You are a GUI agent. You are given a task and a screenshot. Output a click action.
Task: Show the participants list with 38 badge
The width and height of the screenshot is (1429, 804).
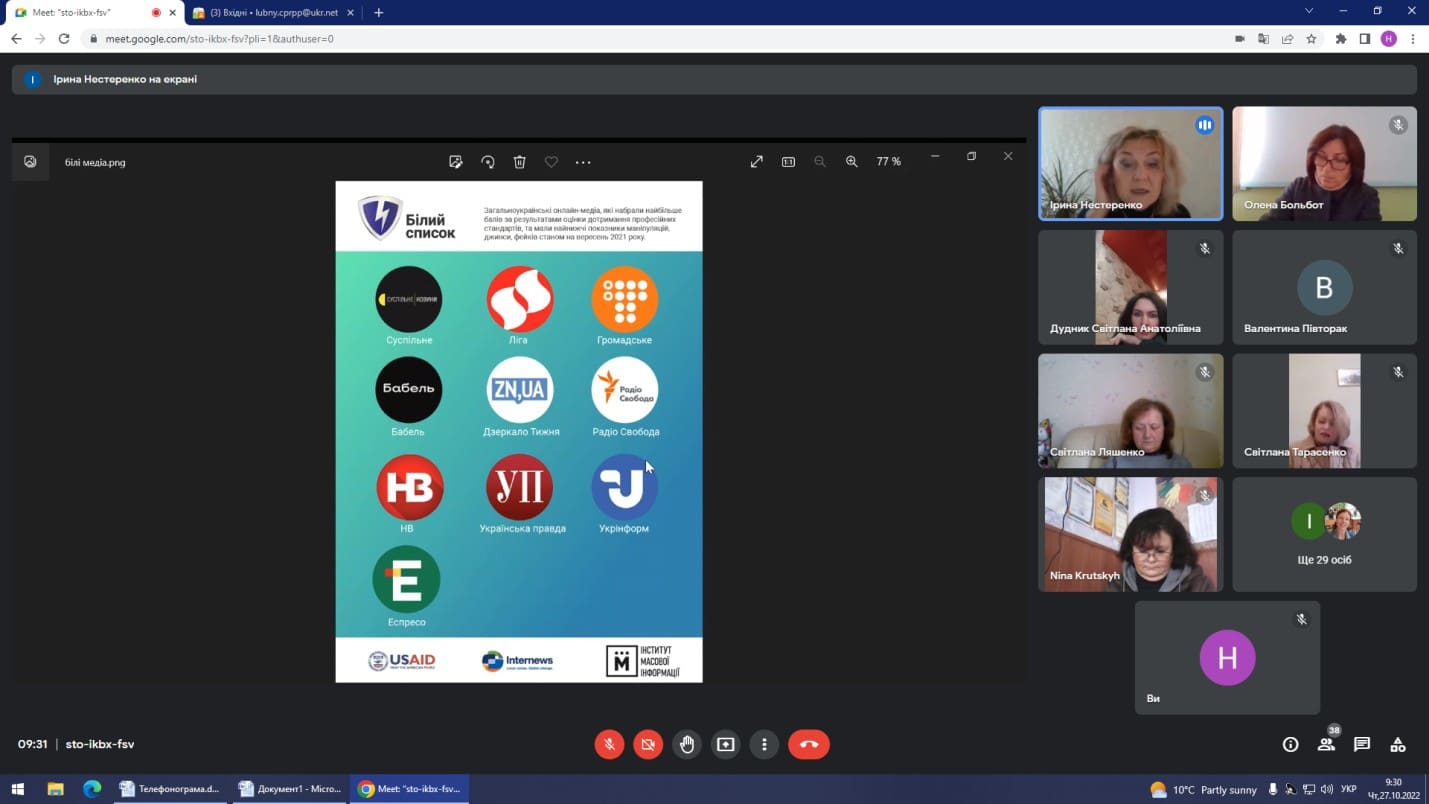point(1327,743)
